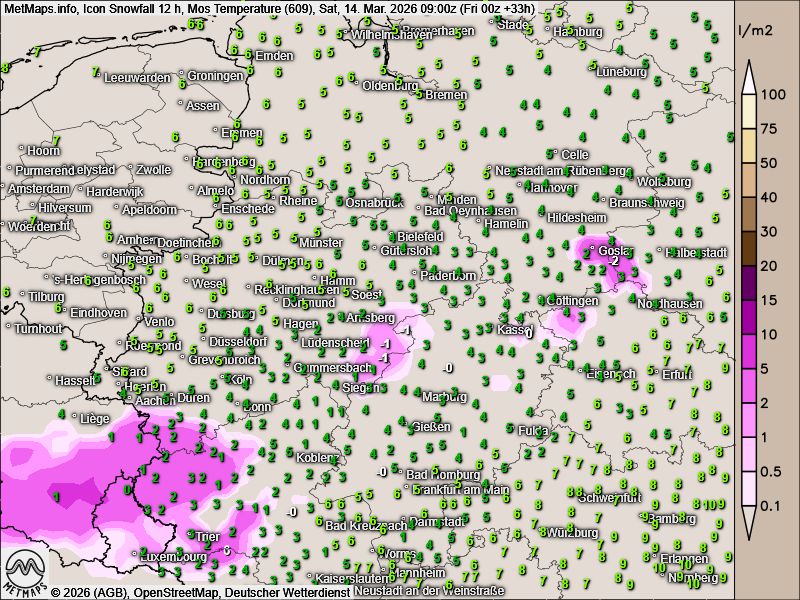Click the Groningen city label

(215, 76)
